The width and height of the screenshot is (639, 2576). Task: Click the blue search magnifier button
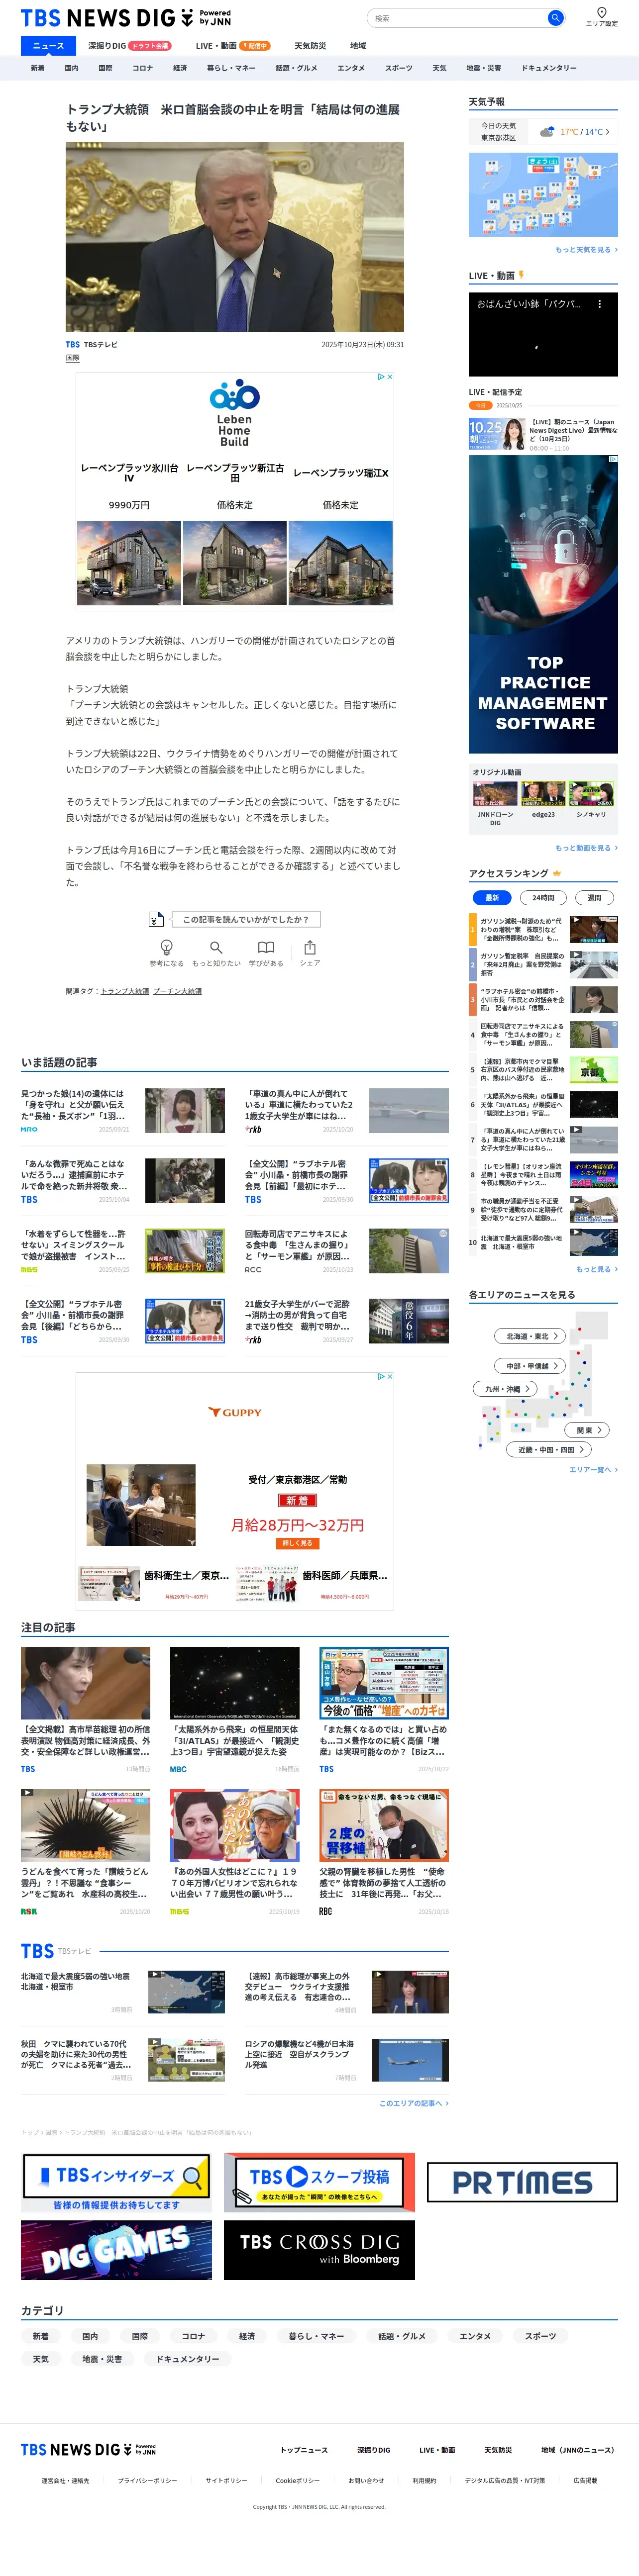pyautogui.click(x=555, y=18)
